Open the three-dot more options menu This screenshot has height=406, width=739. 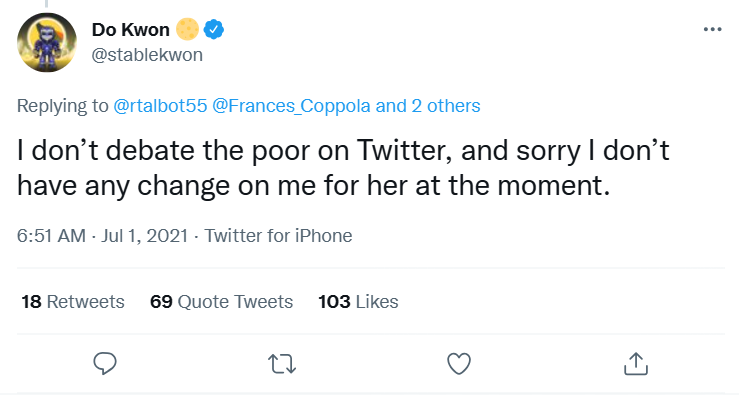click(712, 29)
